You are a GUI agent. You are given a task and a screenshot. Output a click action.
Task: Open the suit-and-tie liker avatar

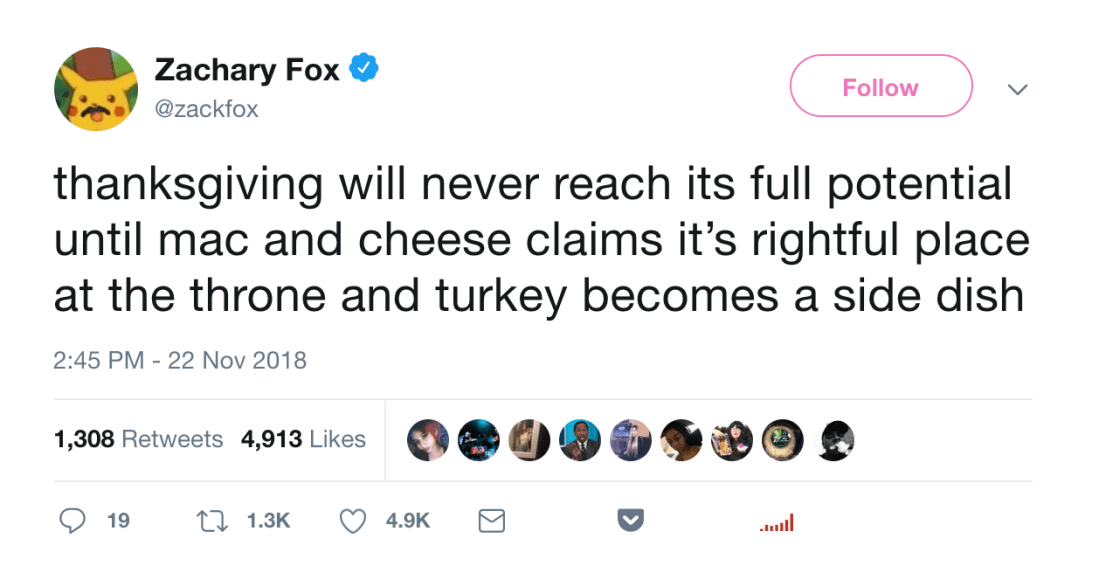(x=580, y=439)
